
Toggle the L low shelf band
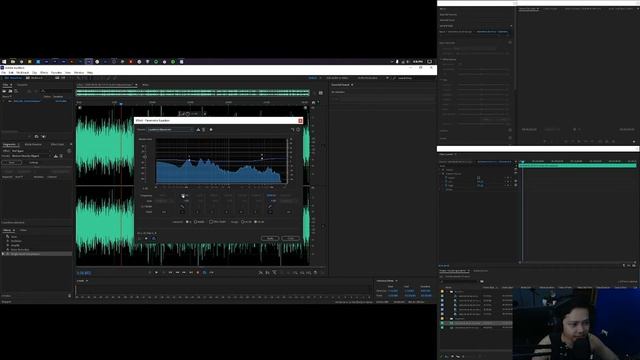182,212
